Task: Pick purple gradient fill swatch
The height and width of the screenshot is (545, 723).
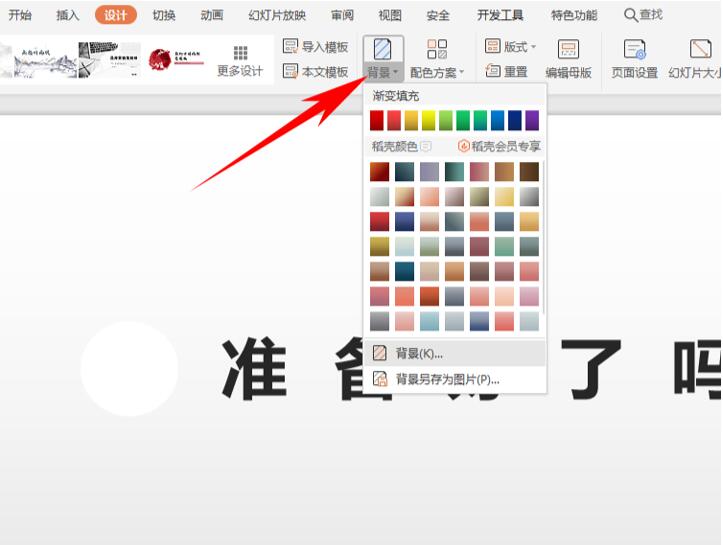Action: (x=532, y=120)
